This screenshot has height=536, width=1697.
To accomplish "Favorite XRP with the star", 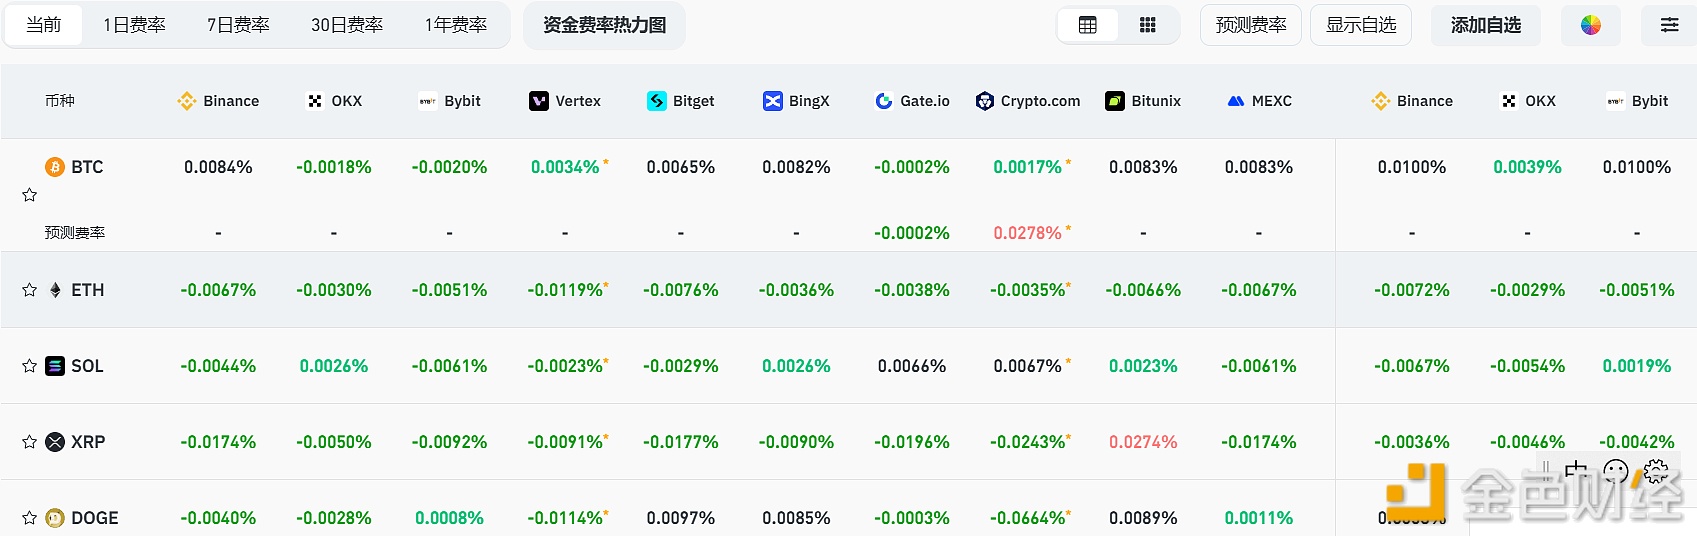I will tap(30, 442).
